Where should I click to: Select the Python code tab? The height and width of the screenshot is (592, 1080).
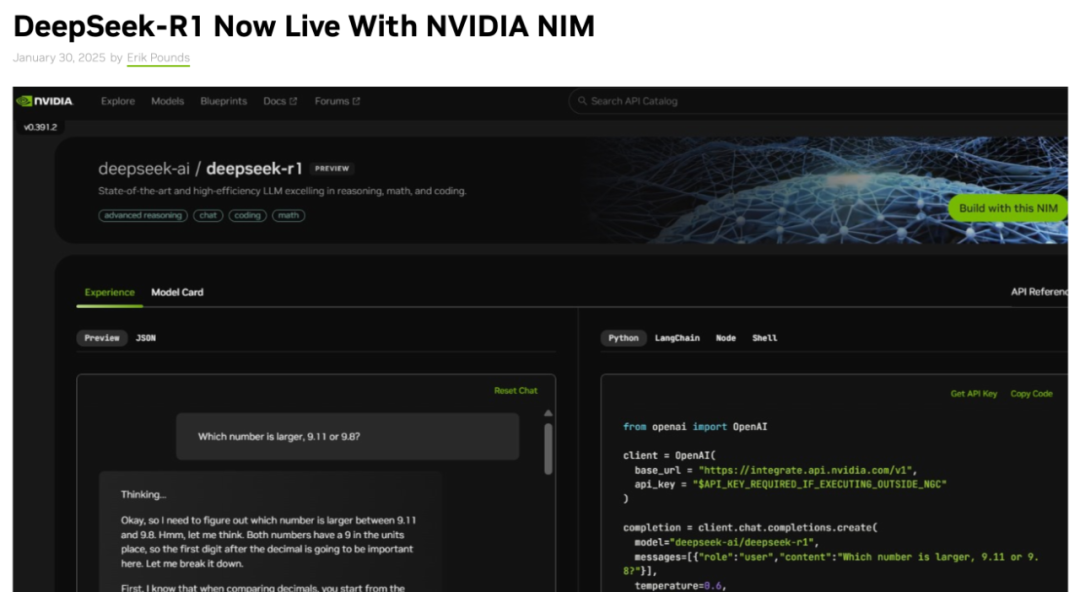pyautogui.click(x=623, y=338)
